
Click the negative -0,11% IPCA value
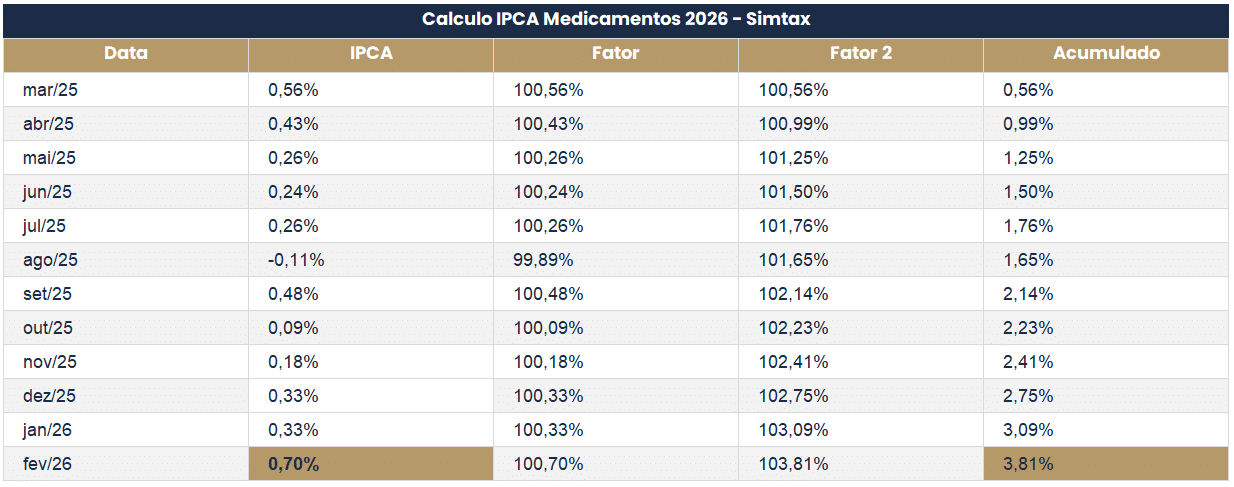point(296,260)
